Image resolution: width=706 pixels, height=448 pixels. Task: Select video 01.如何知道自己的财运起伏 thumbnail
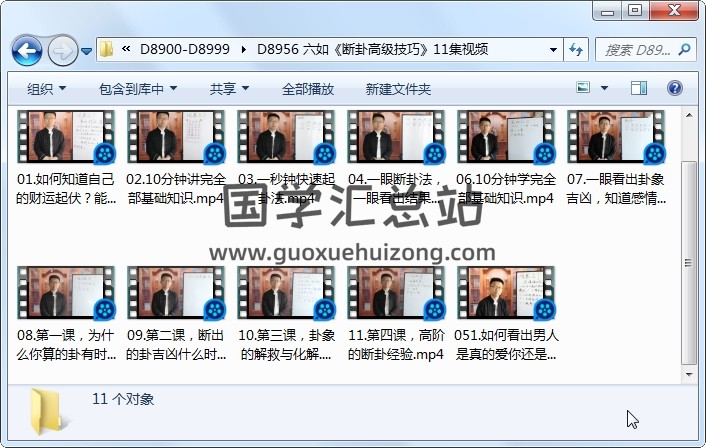pos(66,137)
